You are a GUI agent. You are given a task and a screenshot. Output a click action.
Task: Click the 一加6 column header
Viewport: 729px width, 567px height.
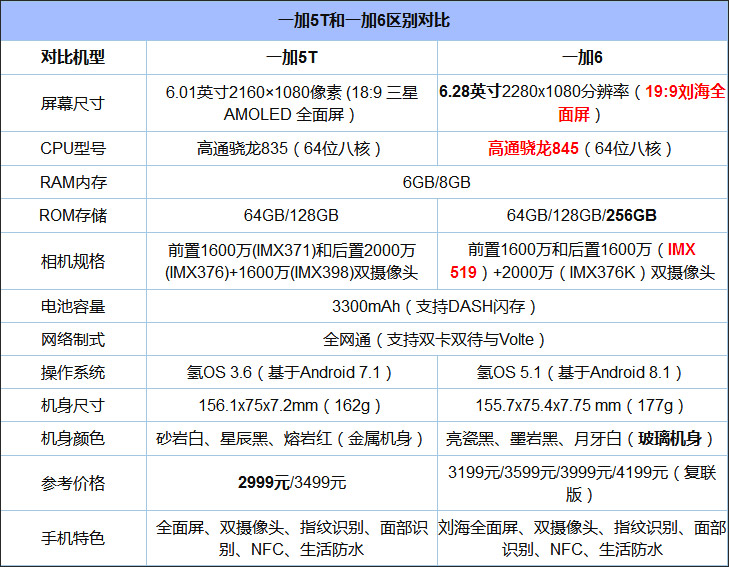click(583, 58)
